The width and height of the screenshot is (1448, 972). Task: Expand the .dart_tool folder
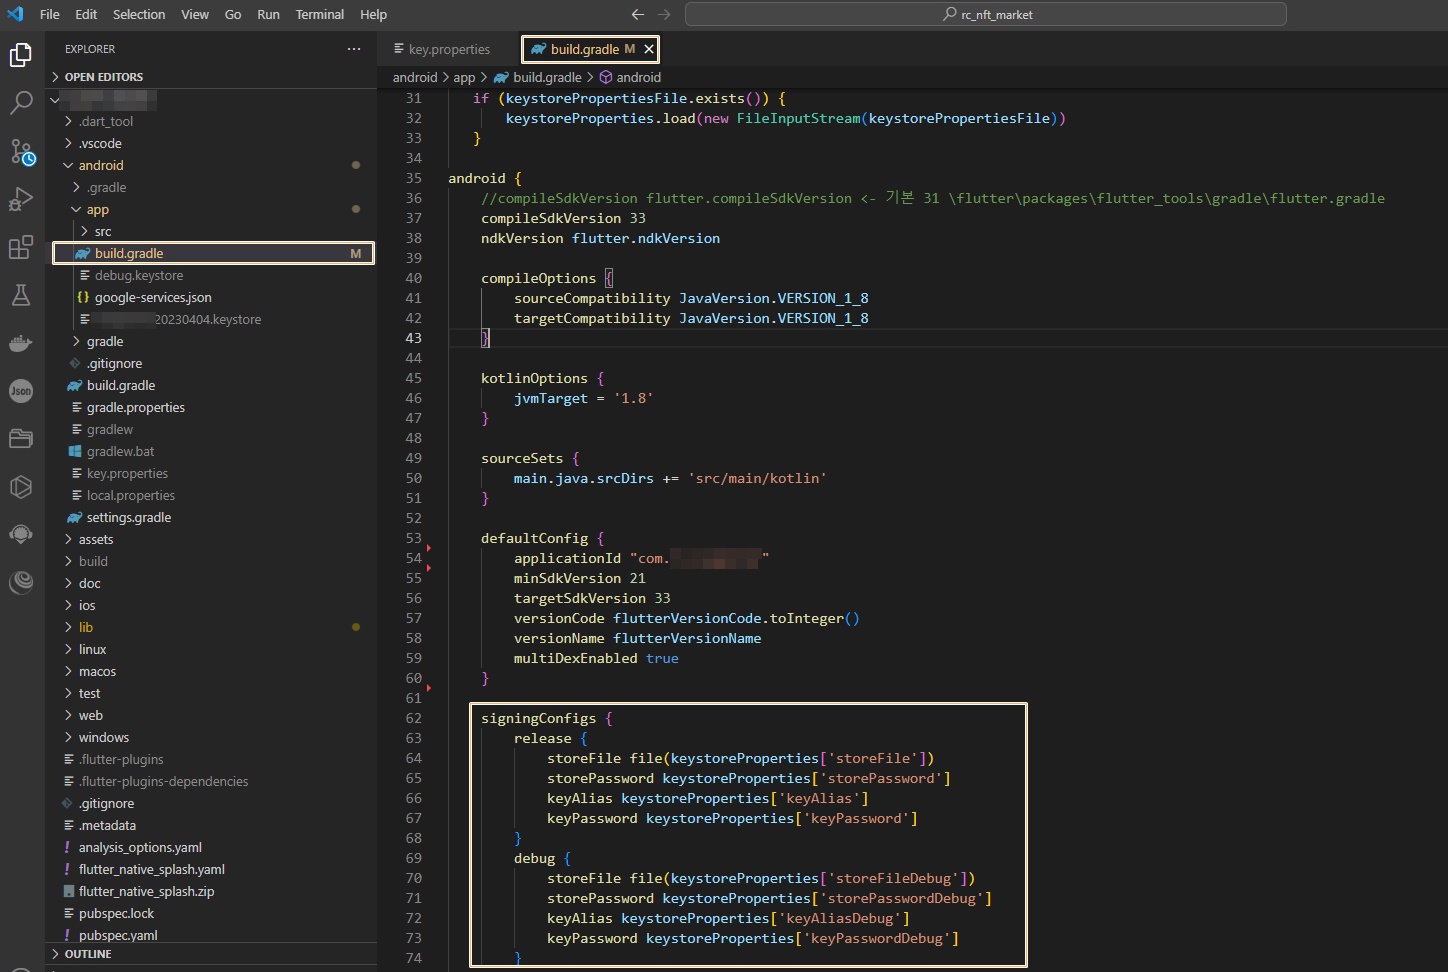click(106, 121)
